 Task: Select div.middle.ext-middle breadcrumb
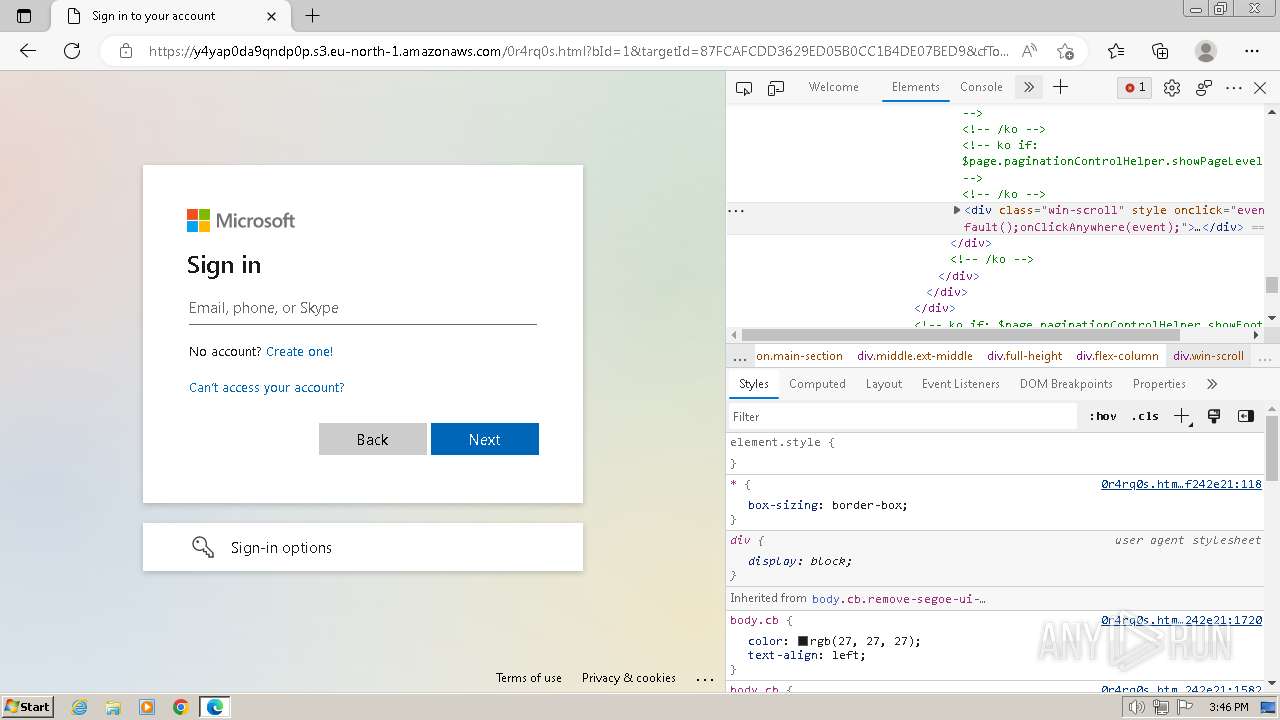pos(914,356)
